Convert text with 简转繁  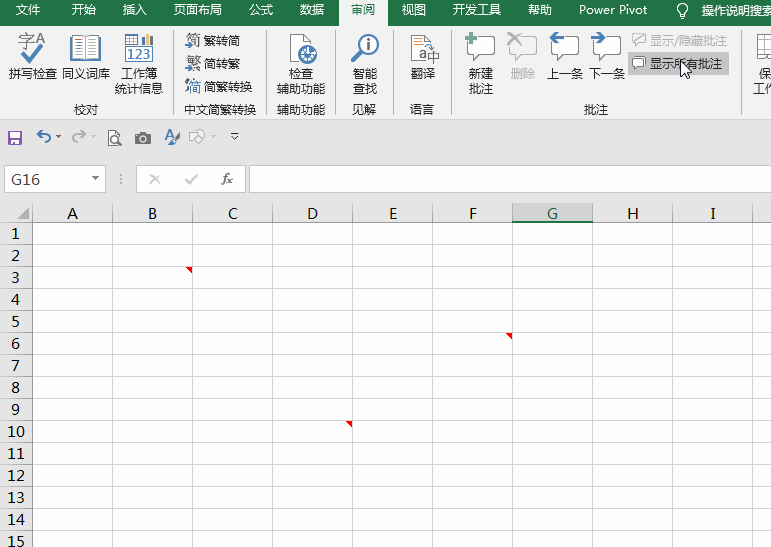tap(212, 63)
